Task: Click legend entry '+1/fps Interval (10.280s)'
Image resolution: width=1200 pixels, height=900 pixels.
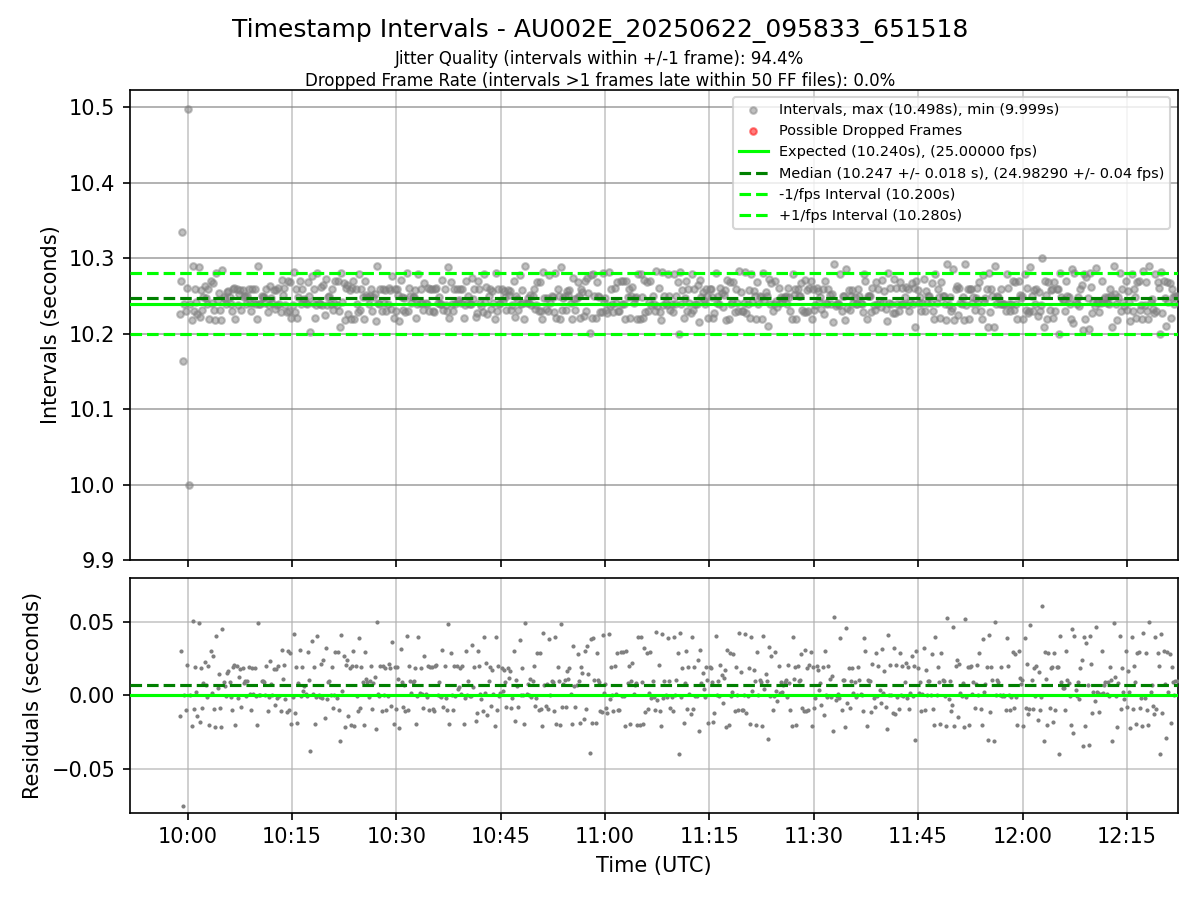Action: 870,215
